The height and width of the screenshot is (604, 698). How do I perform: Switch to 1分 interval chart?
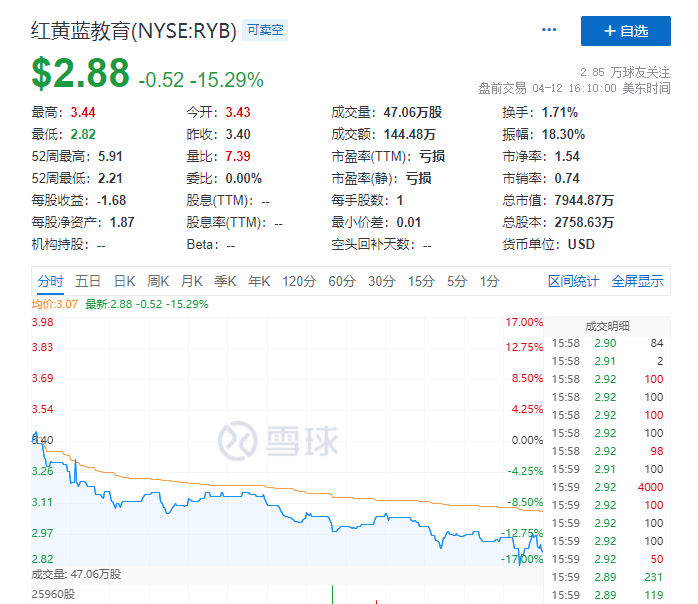[489, 281]
